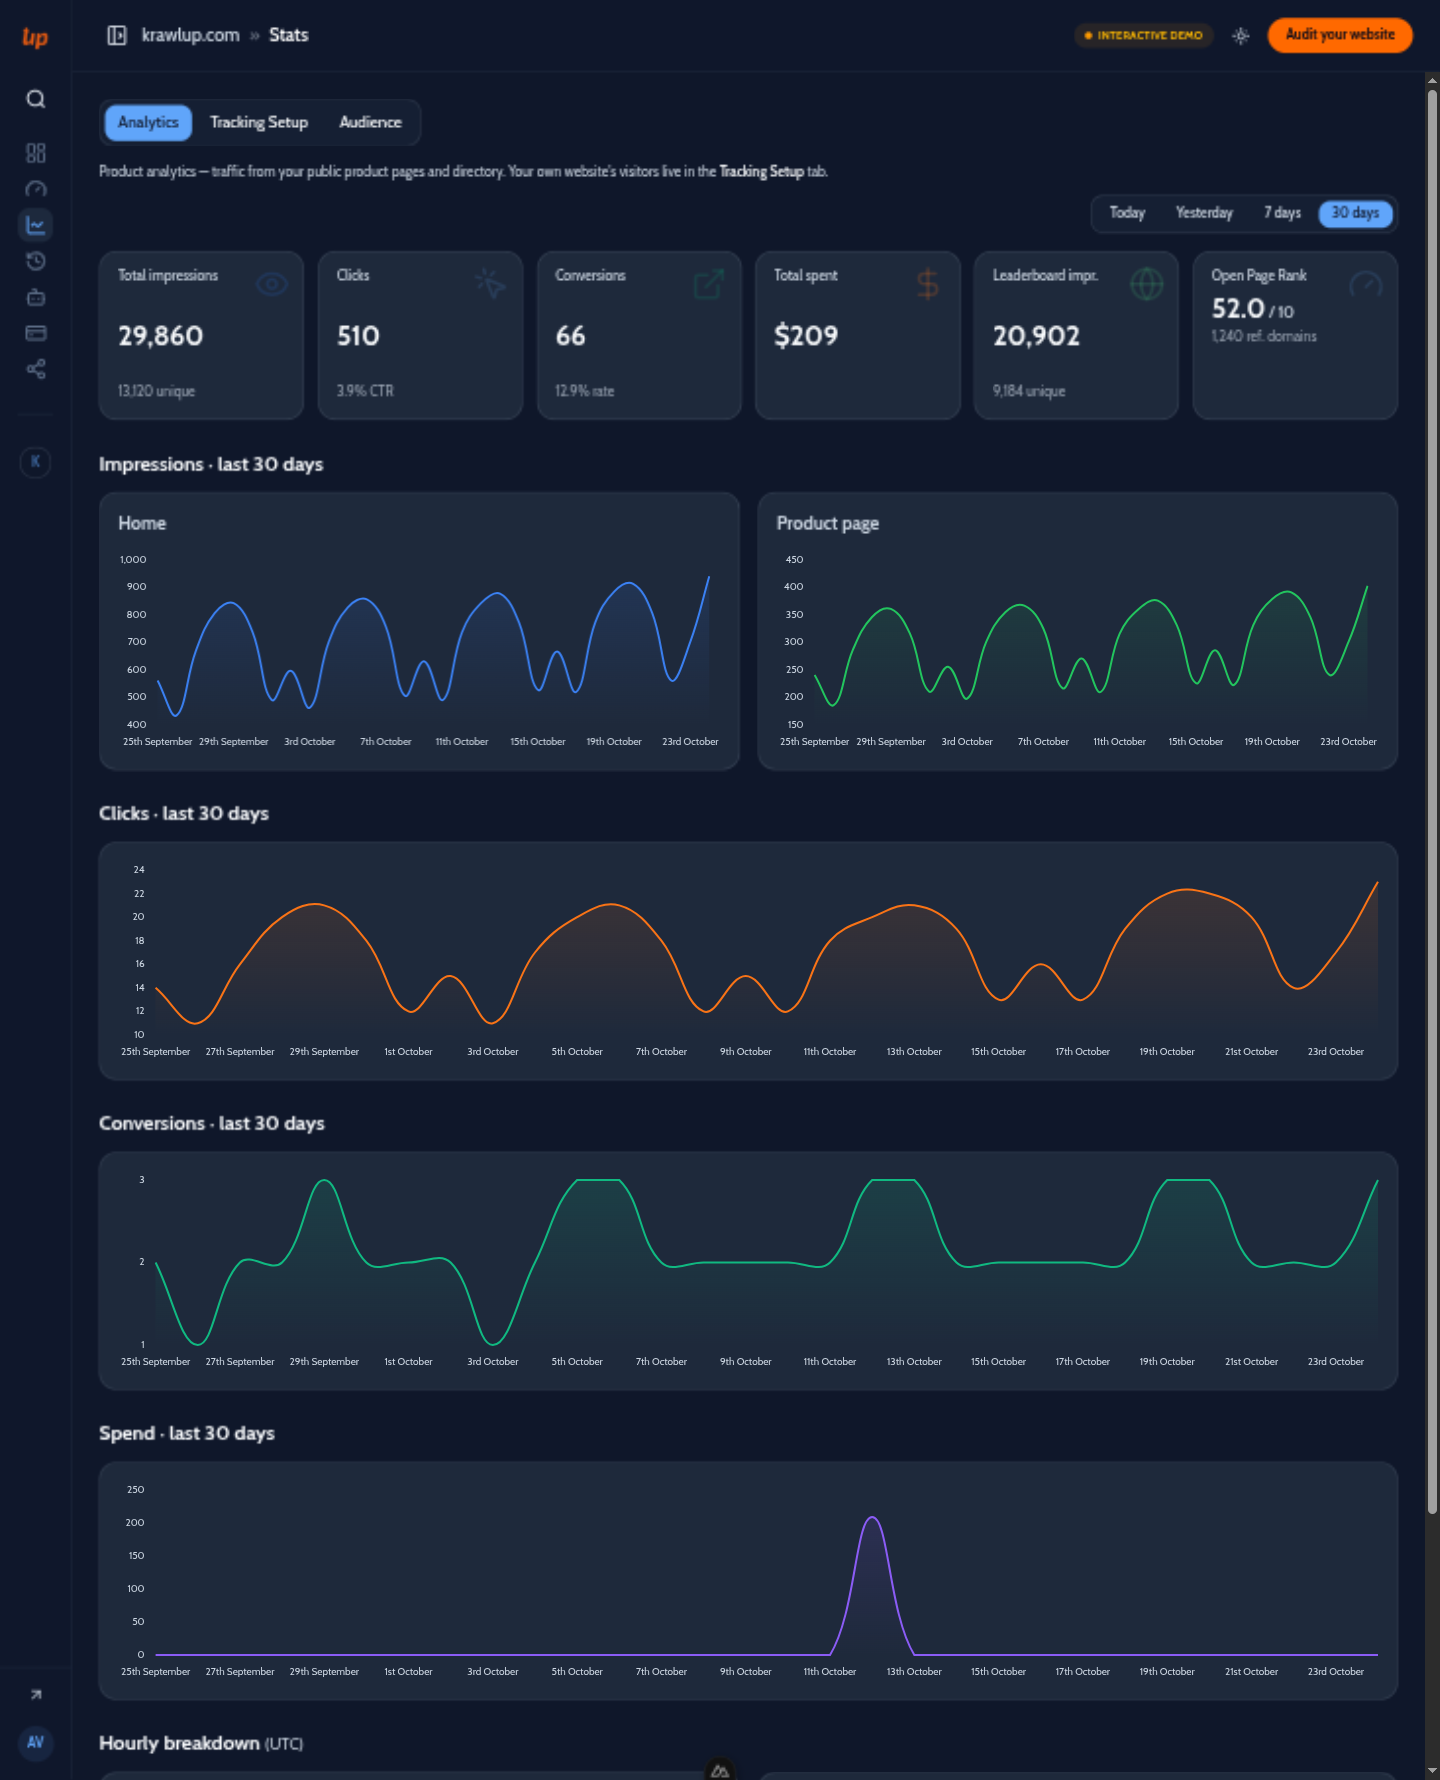Click the 'Product page' chart title
The width and height of the screenshot is (1440, 1780).
828,523
